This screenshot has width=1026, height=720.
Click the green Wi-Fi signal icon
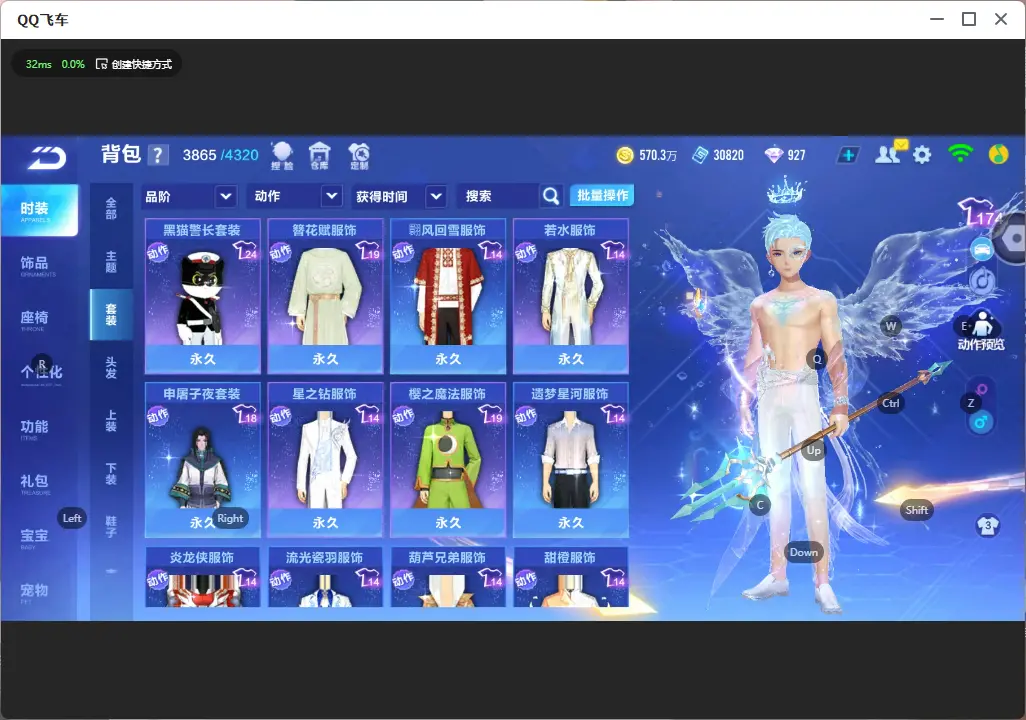click(960, 154)
